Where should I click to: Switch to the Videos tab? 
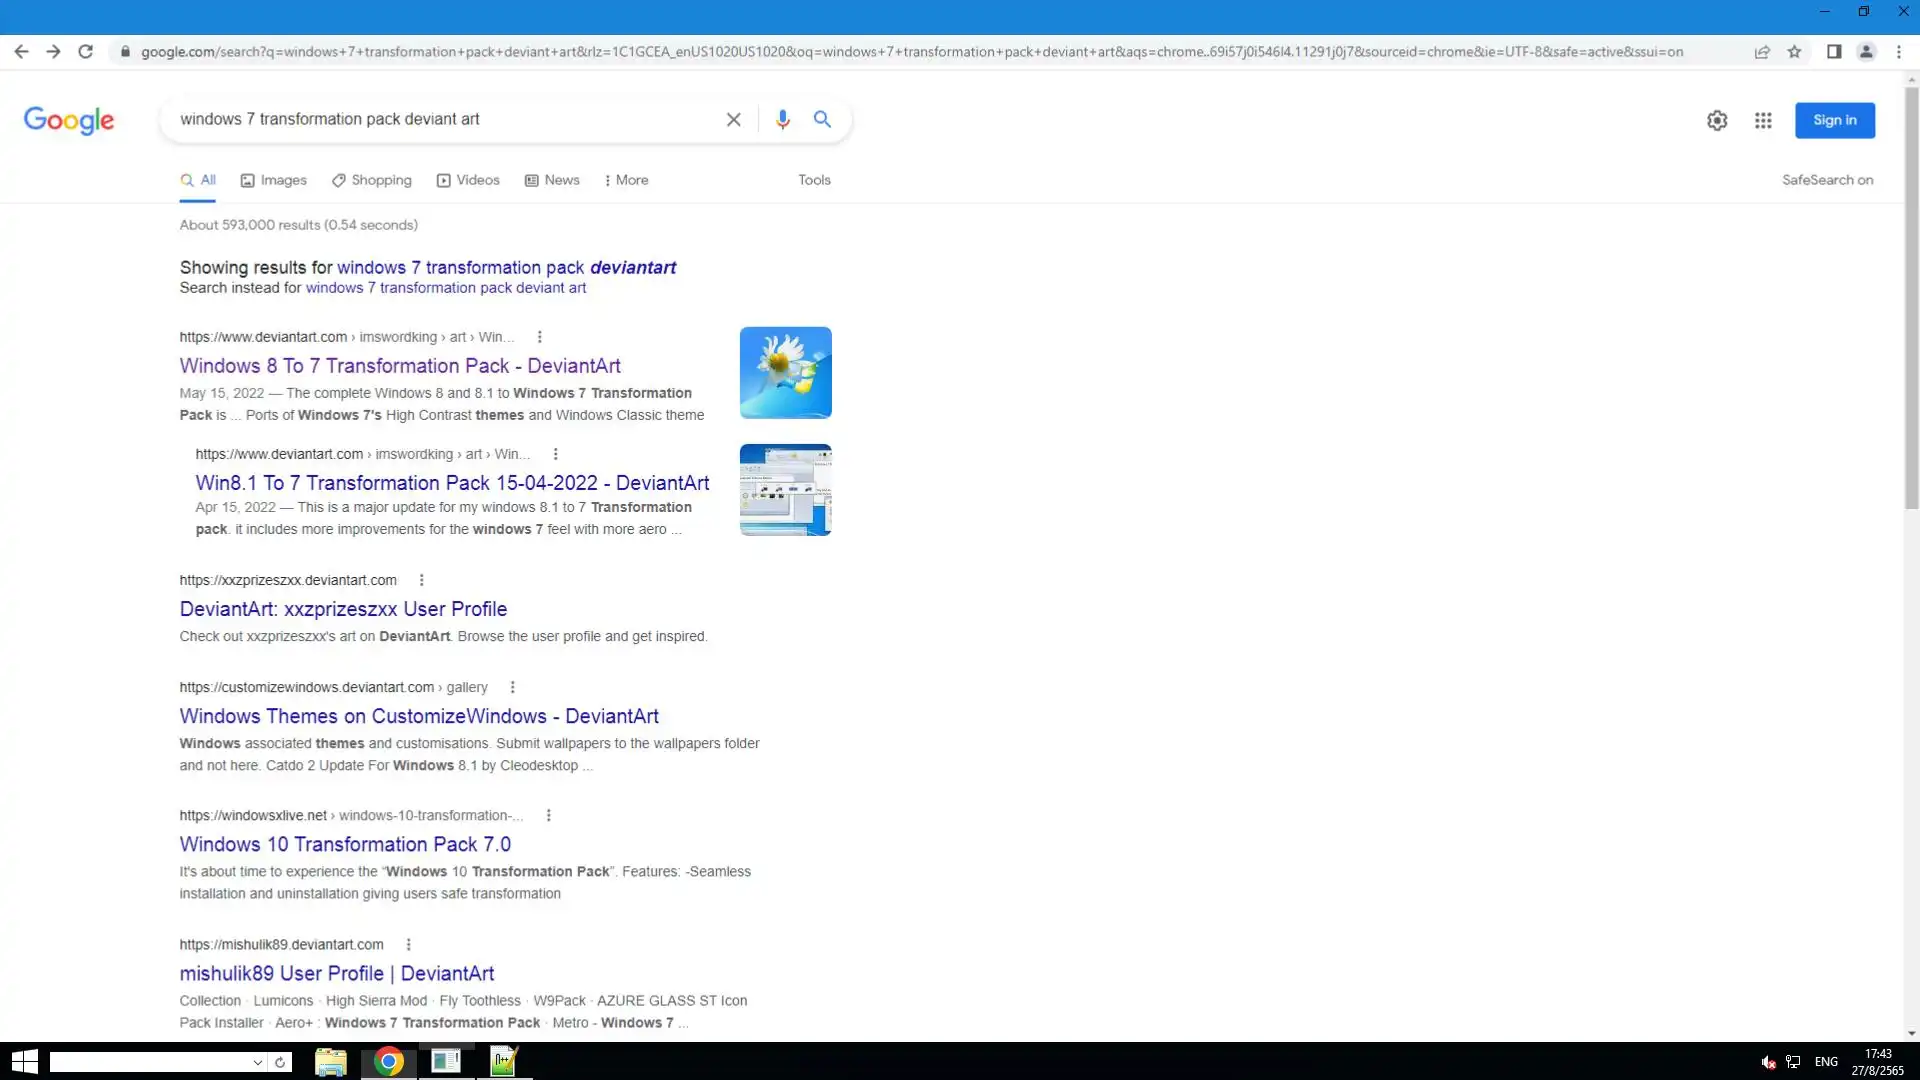[x=468, y=180]
